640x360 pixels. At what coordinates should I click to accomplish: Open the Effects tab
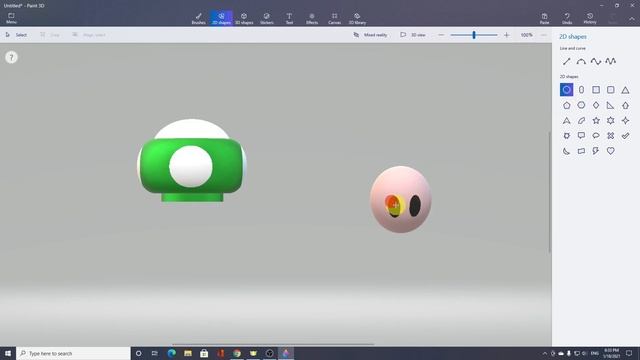[x=312, y=18]
